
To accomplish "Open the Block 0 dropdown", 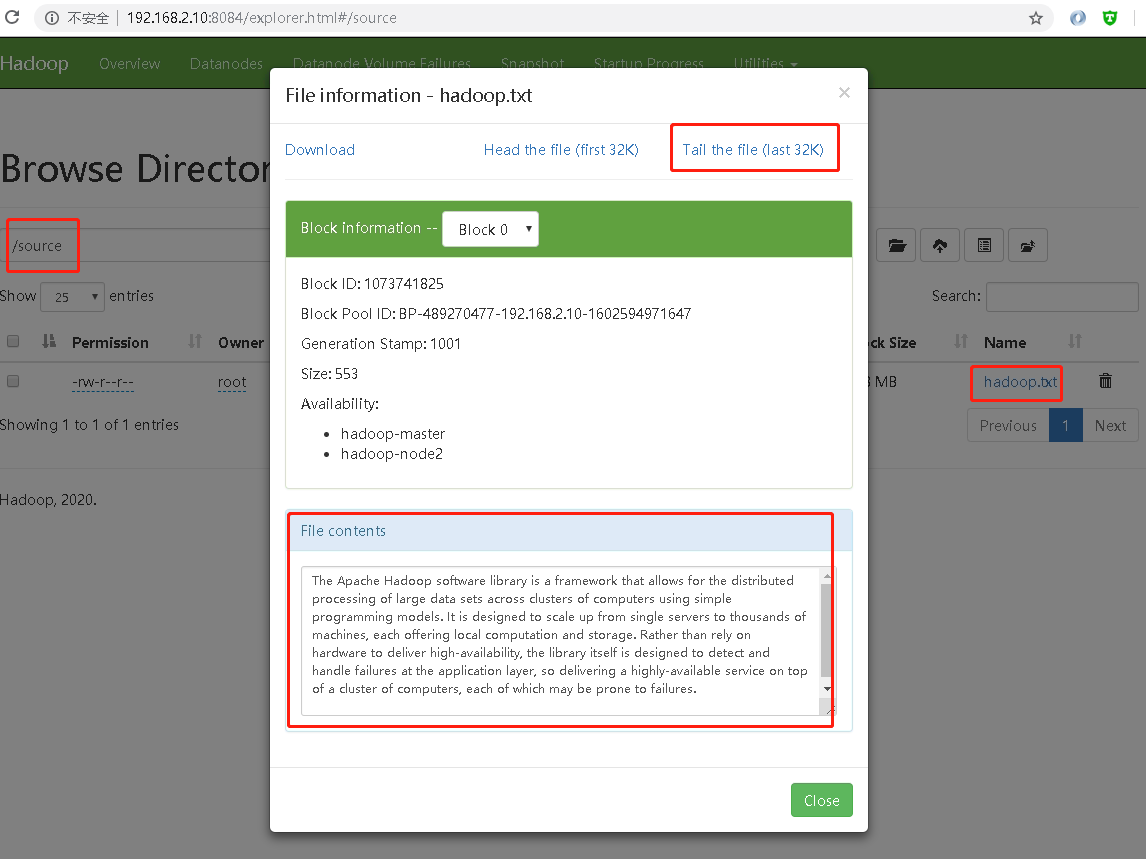I will [x=490, y=229].
